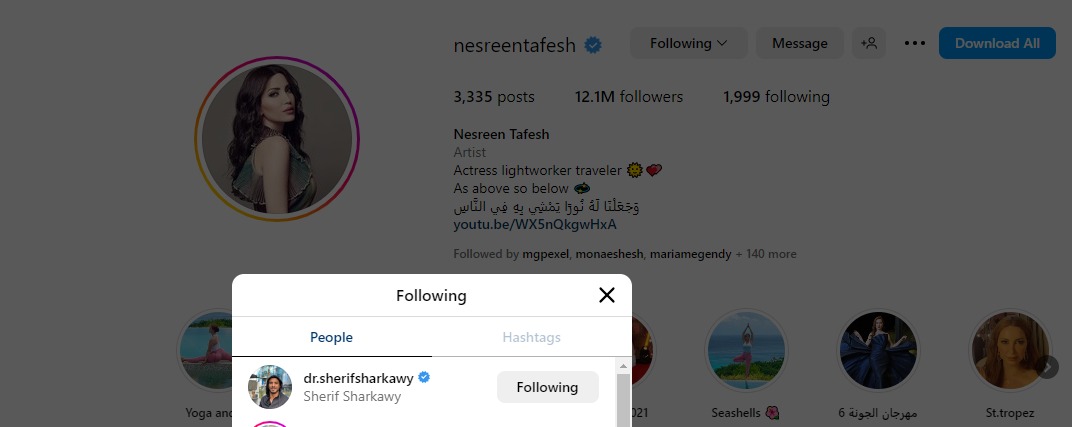Click the verified badge next to nesreentafesh
1072x427 pixels.
593,45
